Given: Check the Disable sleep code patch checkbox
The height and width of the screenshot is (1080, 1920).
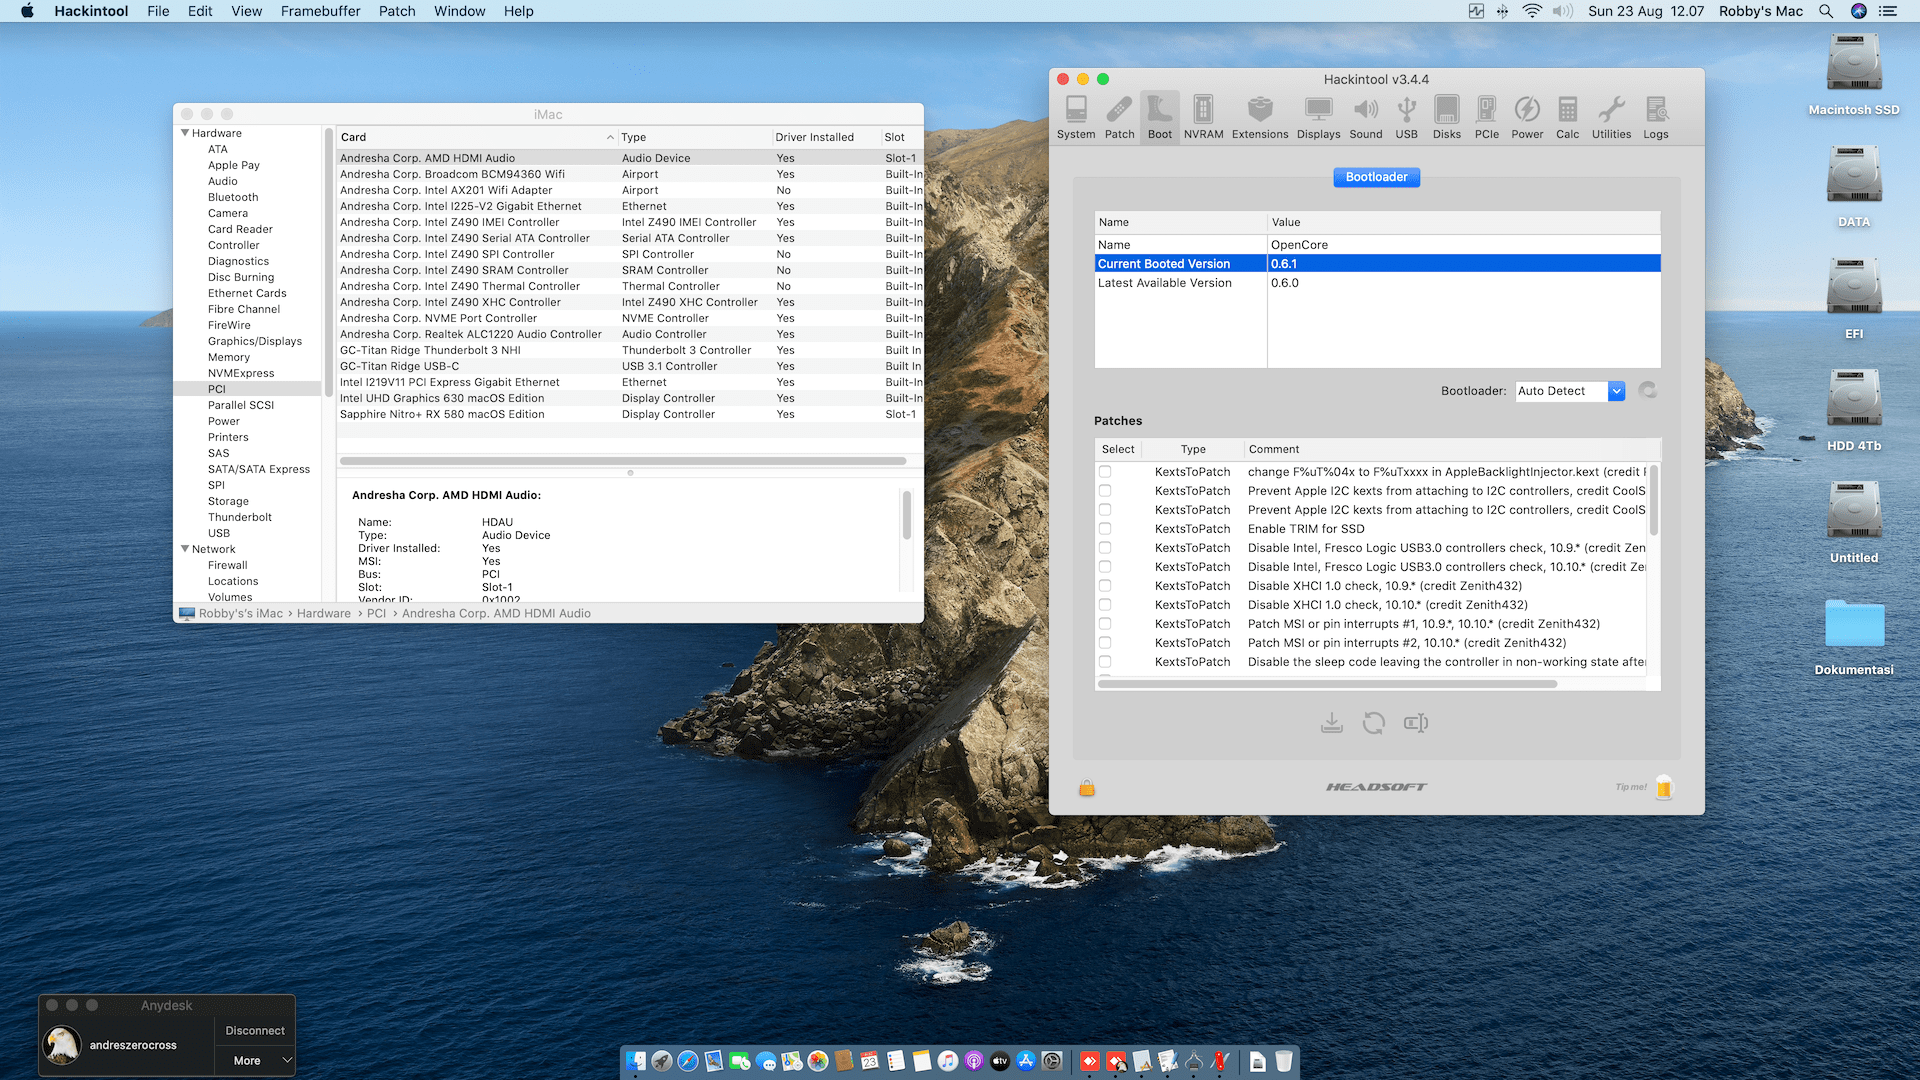Looking at the screenshot, I should pyautogui.click(x=1105, y=662).
